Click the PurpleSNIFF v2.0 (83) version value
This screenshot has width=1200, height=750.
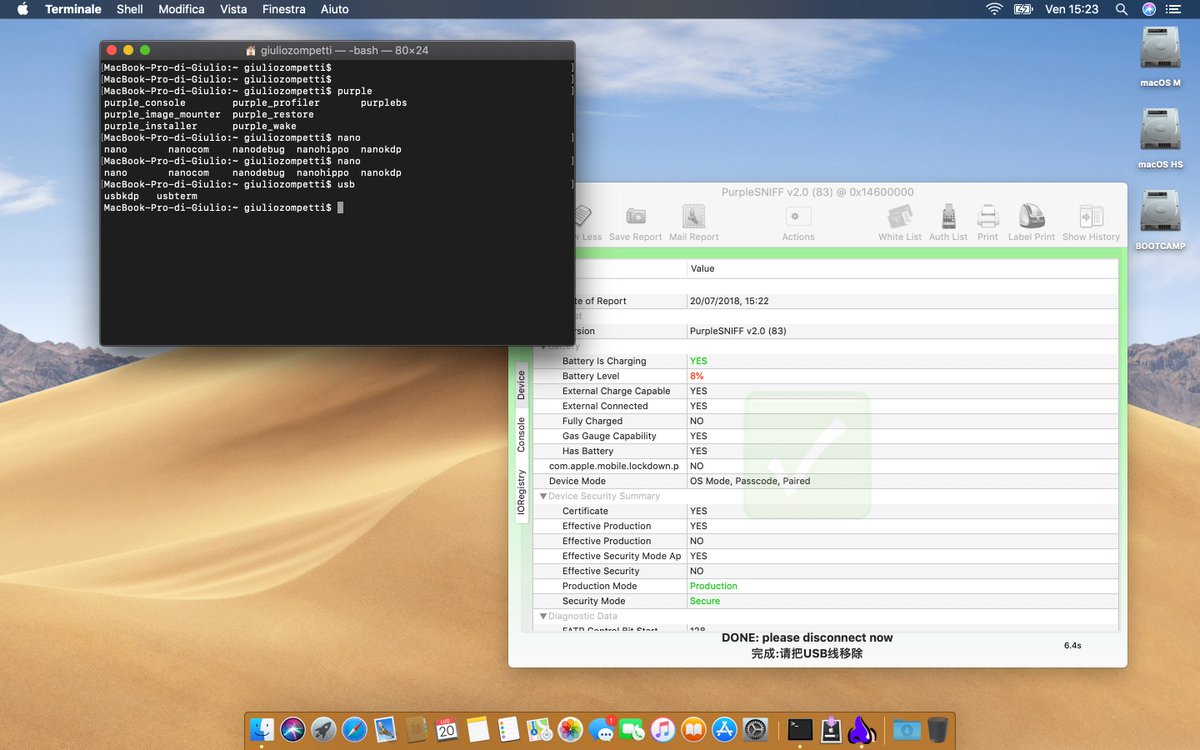click(x=738, y=331)
